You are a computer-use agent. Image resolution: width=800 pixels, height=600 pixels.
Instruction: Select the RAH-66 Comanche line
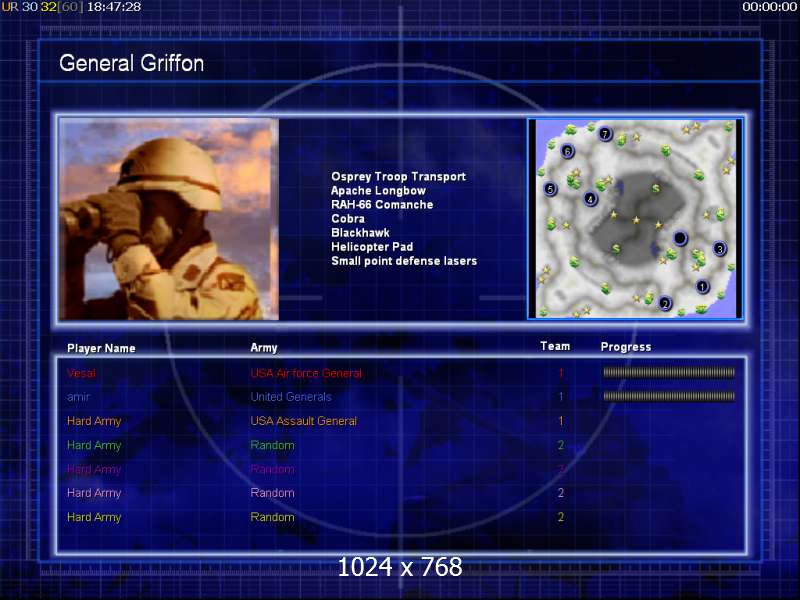(382, 205)
